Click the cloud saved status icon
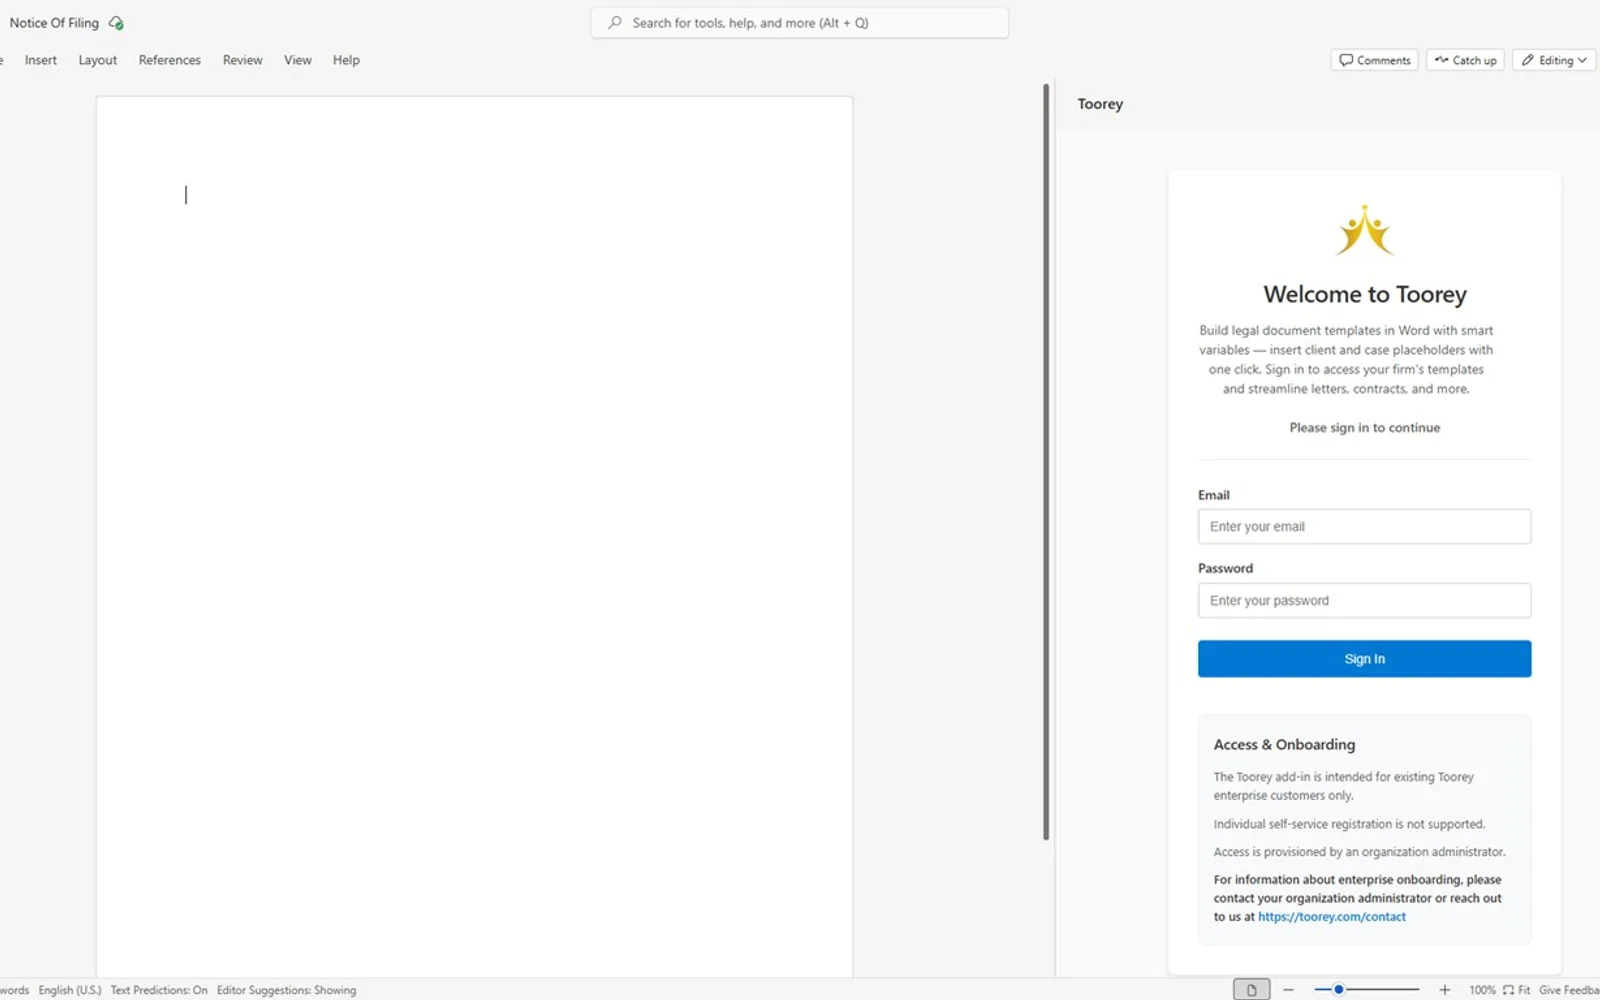This screenshot has width=1600, height=1000. [116, 23]
